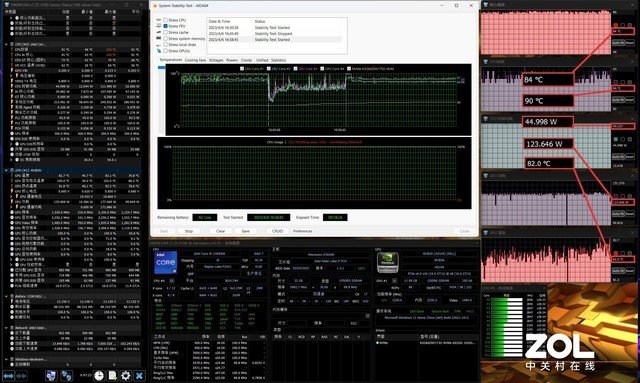Click the Intel Core logo in HWiNFO summary
The height and width of the screenshot is (383, 640).
[x=166, y=263]
